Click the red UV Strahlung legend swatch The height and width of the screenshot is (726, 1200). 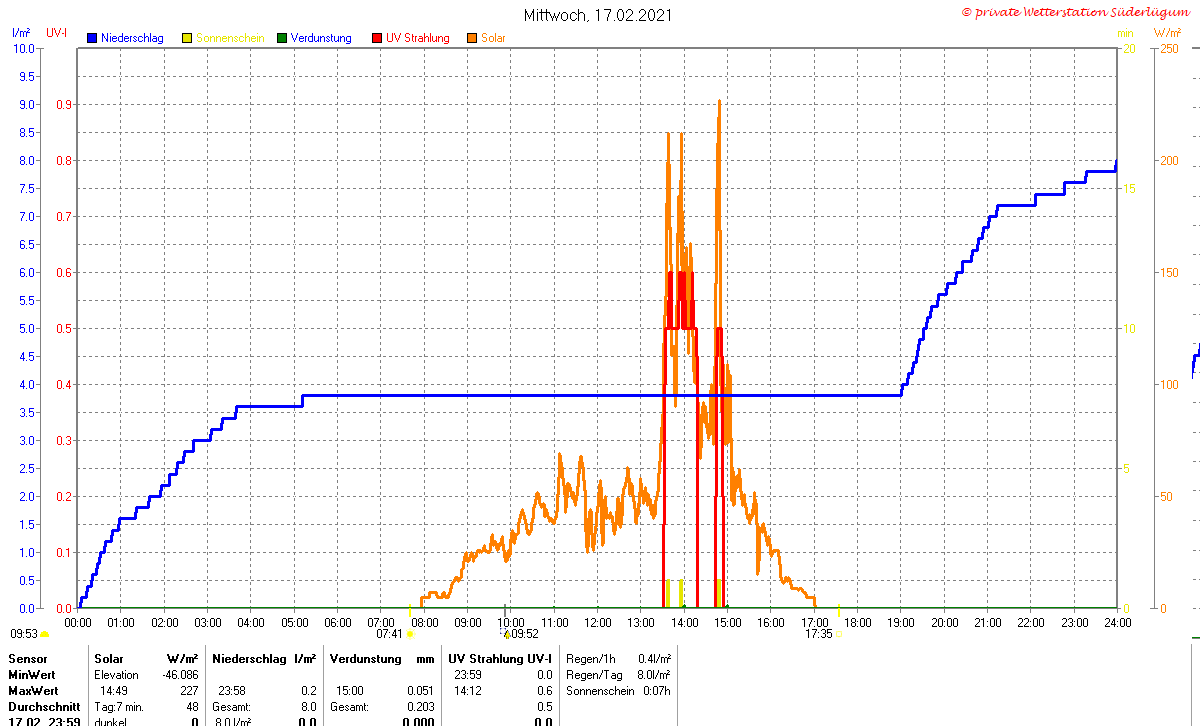point(377,38)
